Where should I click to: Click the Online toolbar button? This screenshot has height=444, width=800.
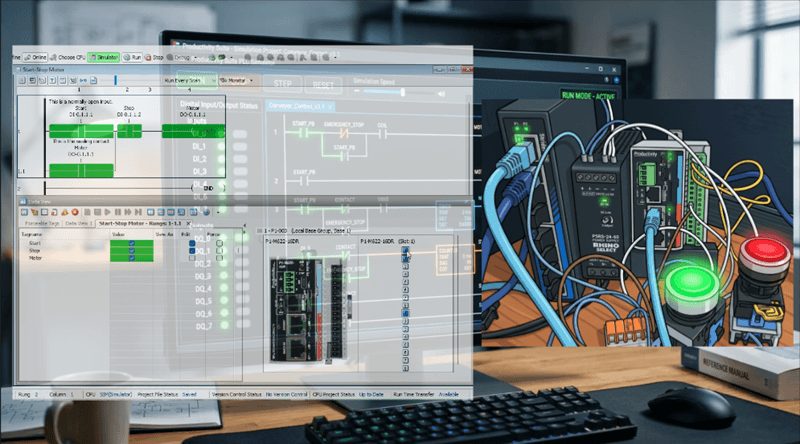pos(35,58)
